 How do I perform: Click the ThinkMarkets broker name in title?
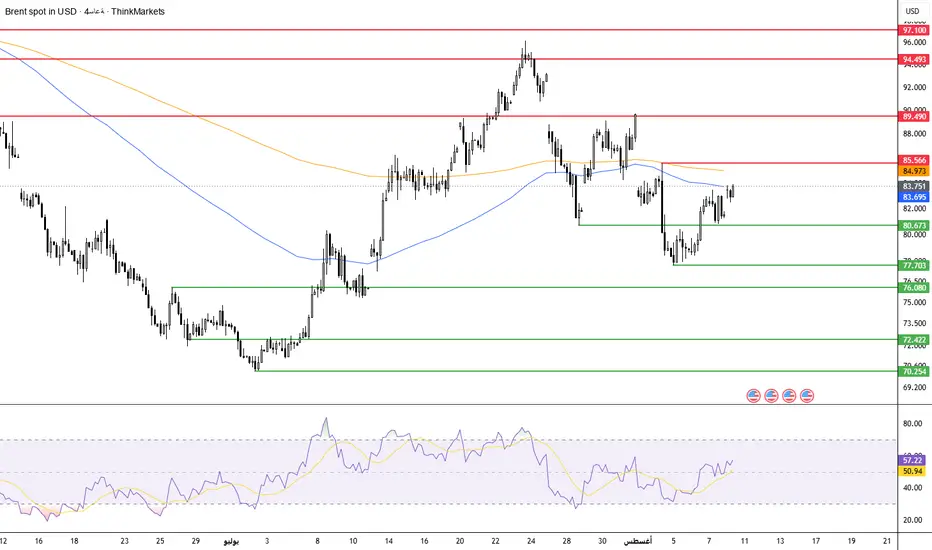click(x=137, y=11)
